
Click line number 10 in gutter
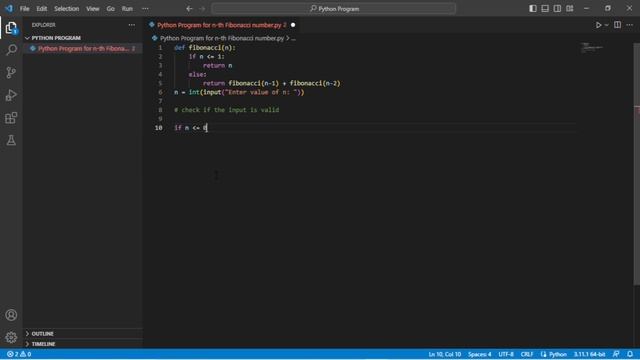pos(158,128)
